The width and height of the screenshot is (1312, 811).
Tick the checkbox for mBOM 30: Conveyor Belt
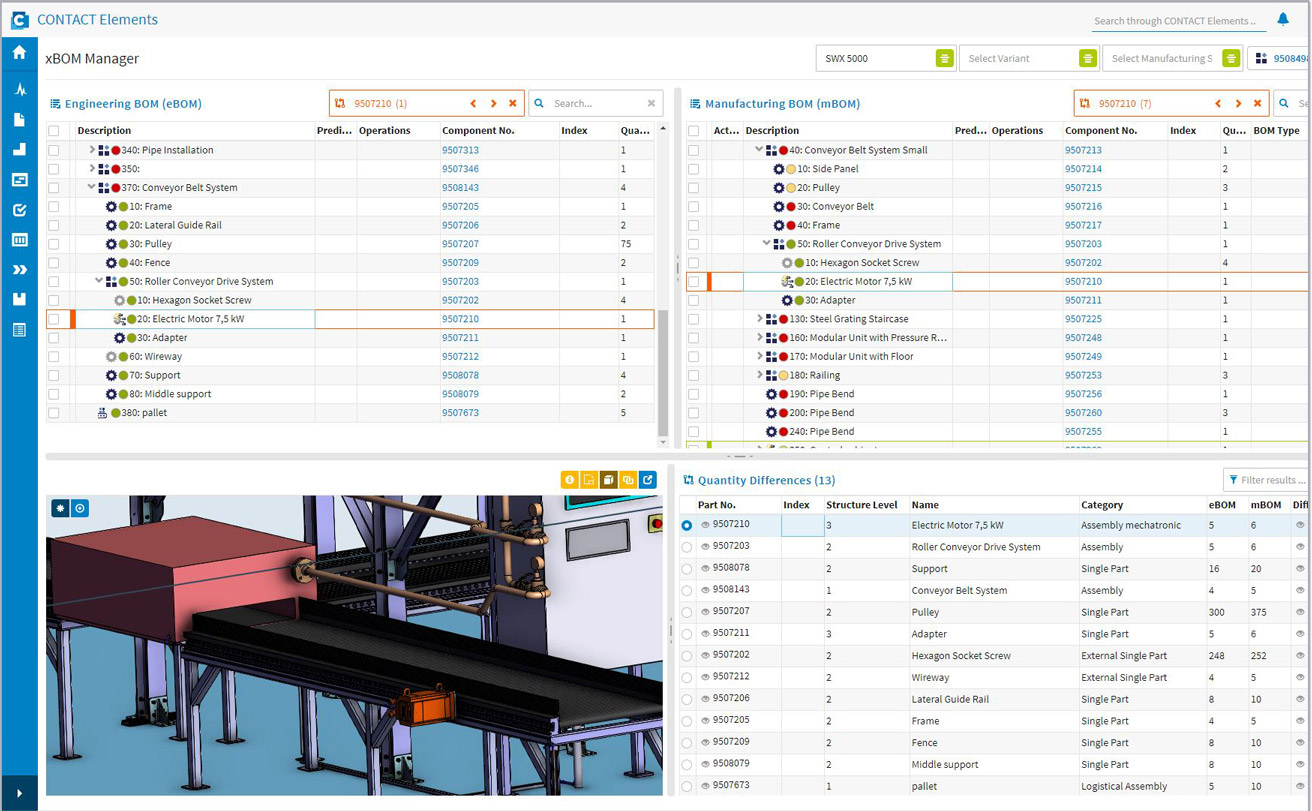click(693, 207)
